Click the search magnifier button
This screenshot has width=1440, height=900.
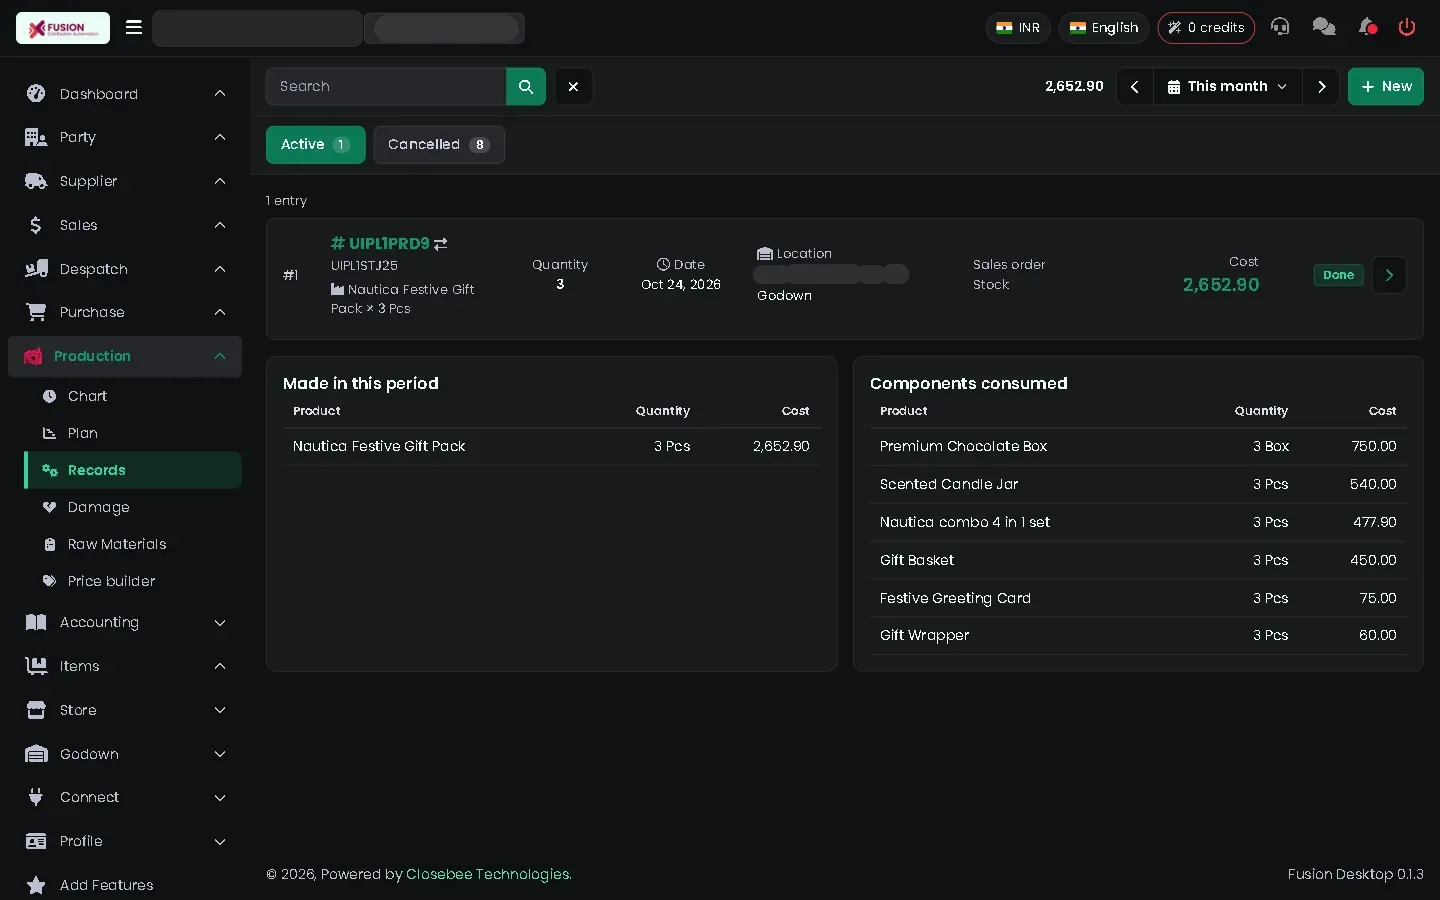[526, 87]
